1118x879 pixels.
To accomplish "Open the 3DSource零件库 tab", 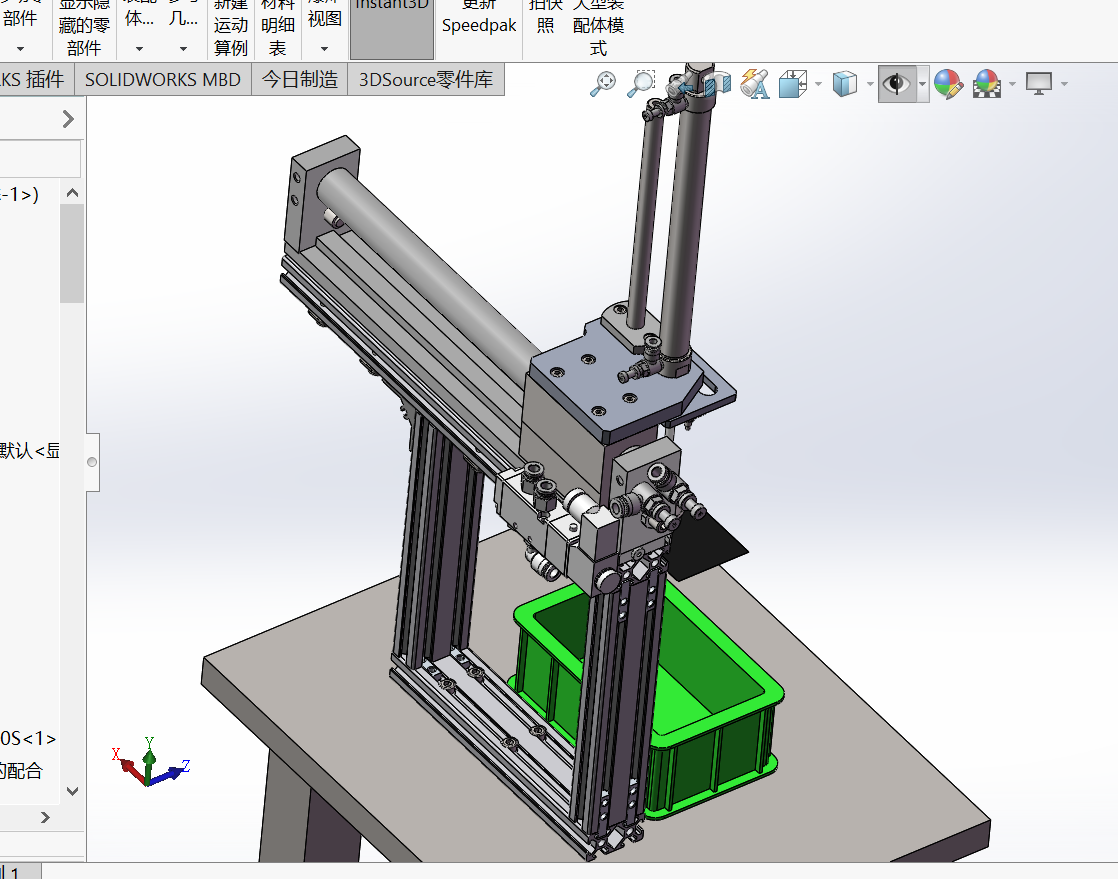I will 426,79.
